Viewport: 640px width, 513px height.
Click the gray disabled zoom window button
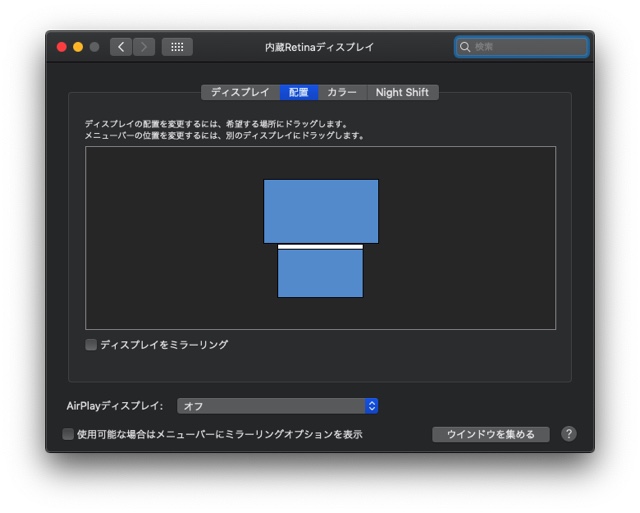pyautogui.click(x=94, y=47)
